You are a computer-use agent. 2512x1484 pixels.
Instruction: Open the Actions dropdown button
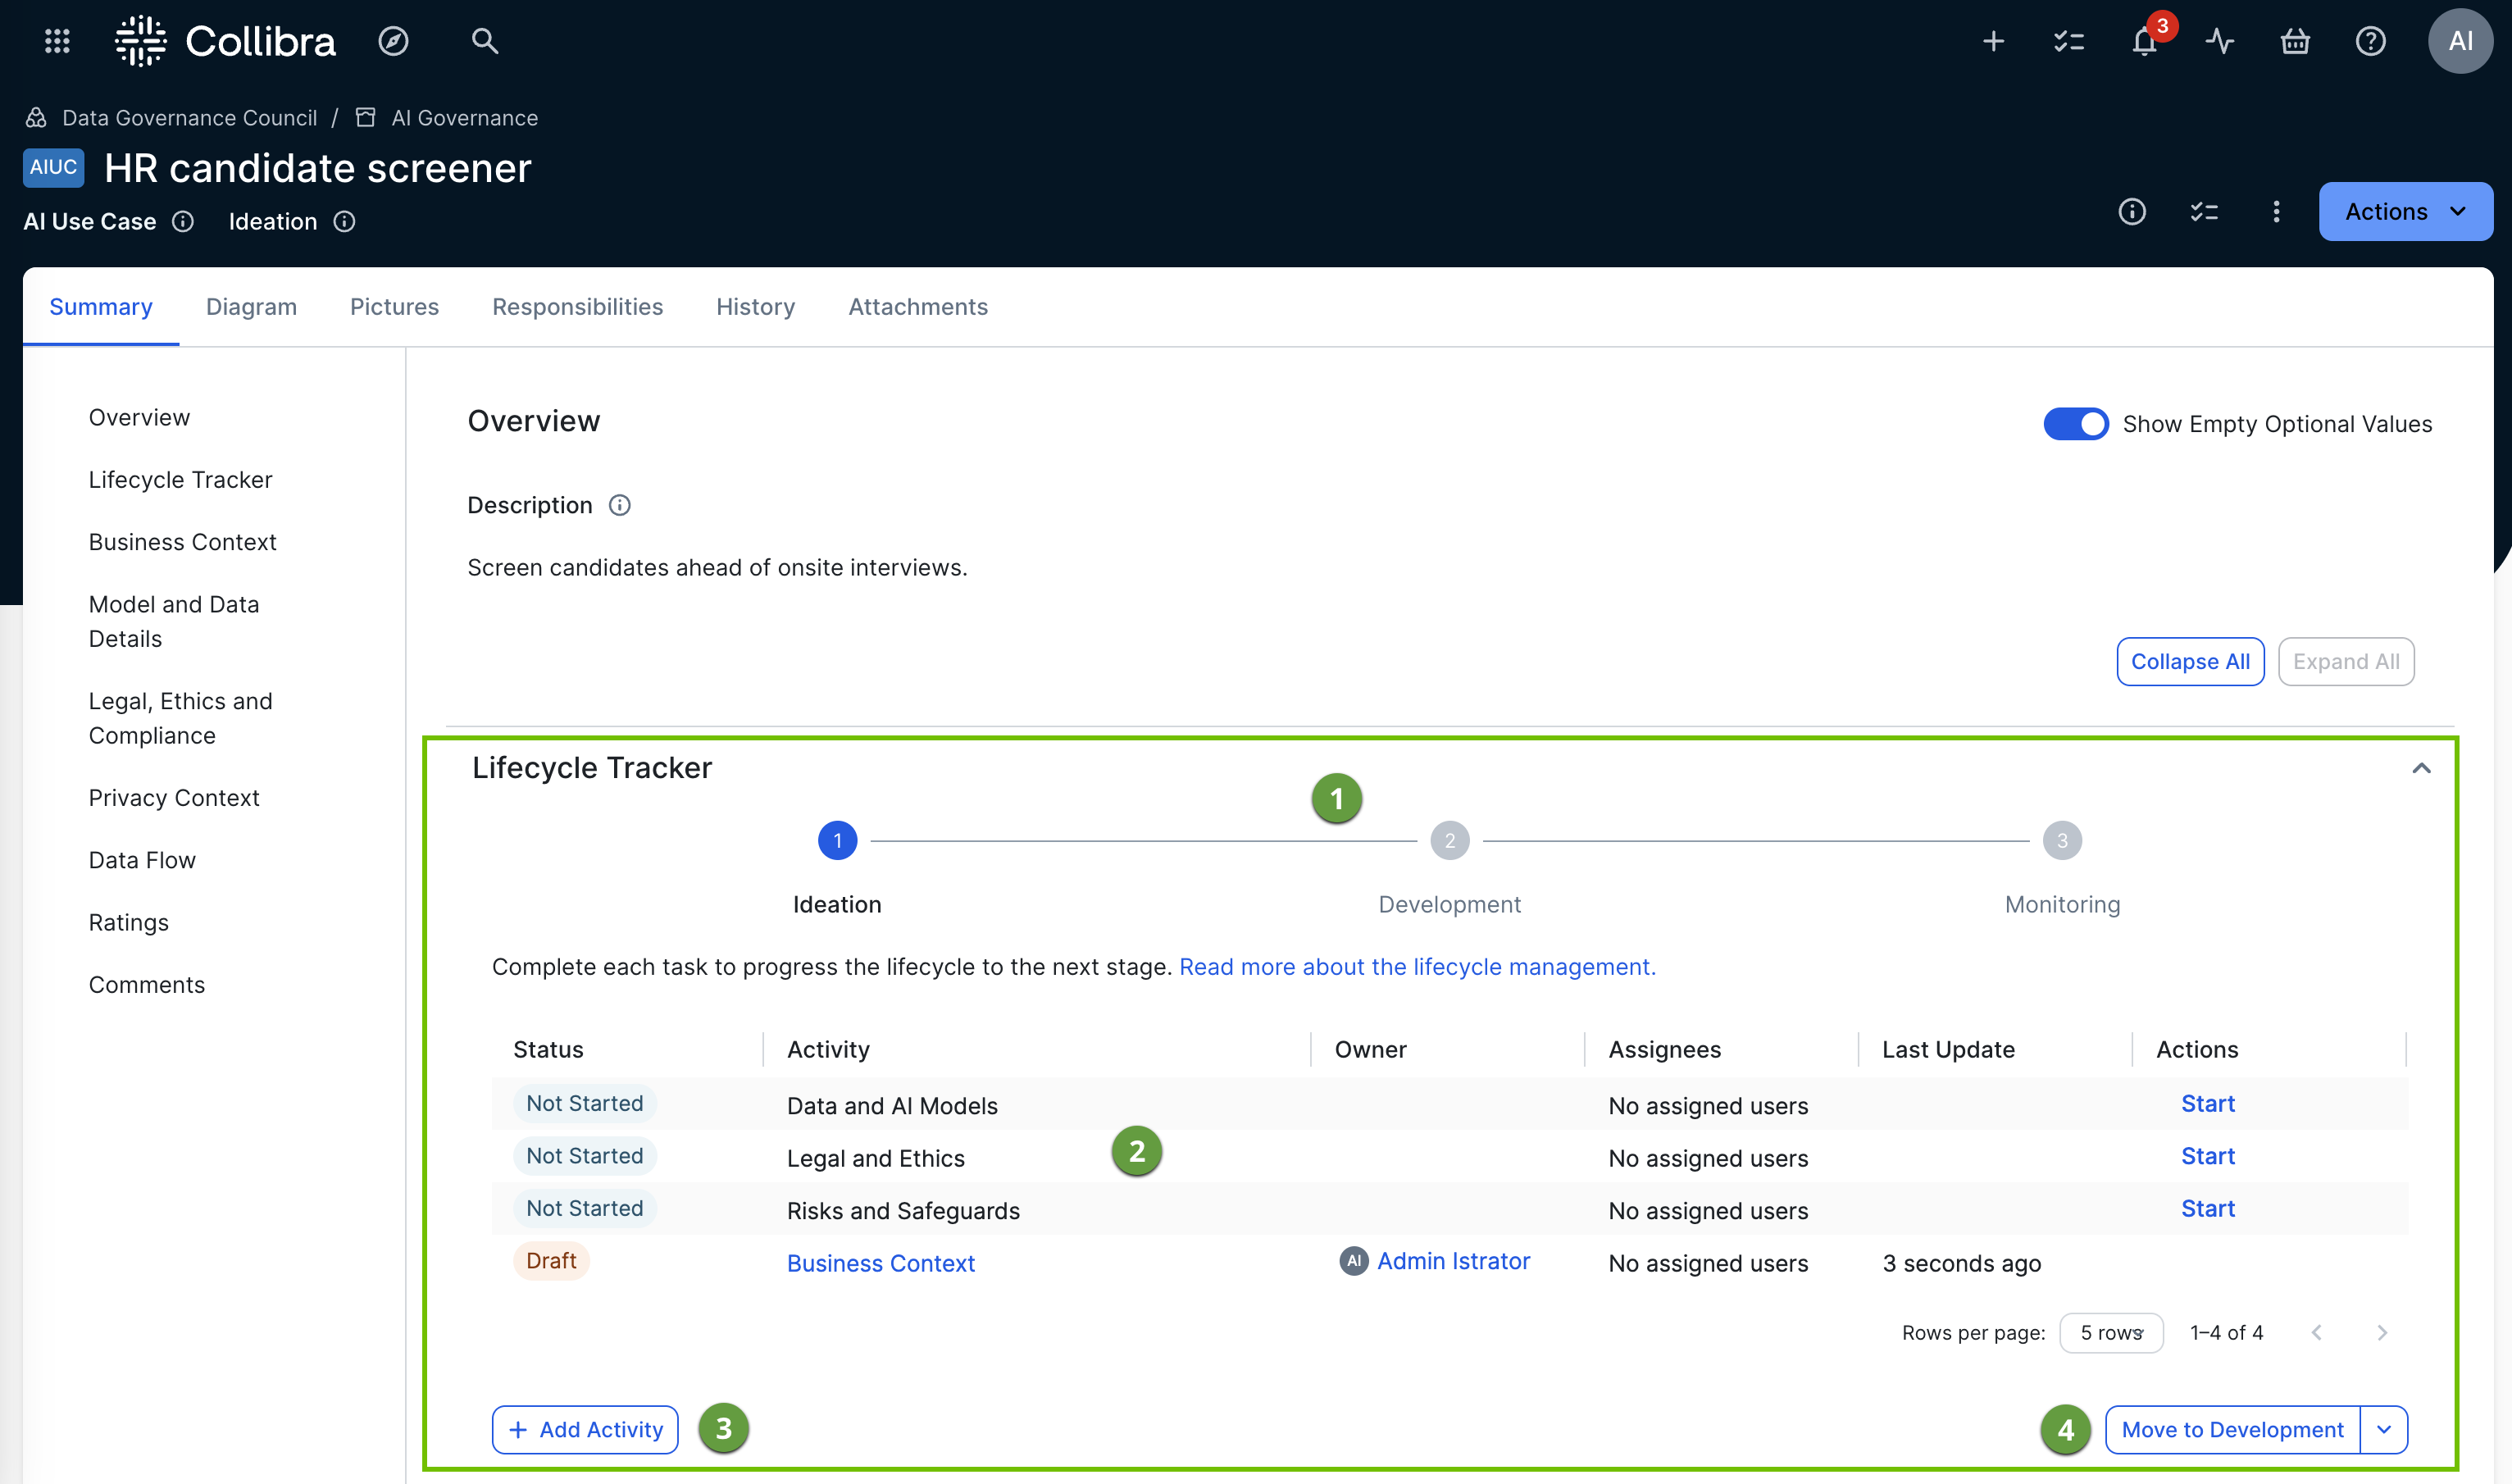[x=2404, y=211]
